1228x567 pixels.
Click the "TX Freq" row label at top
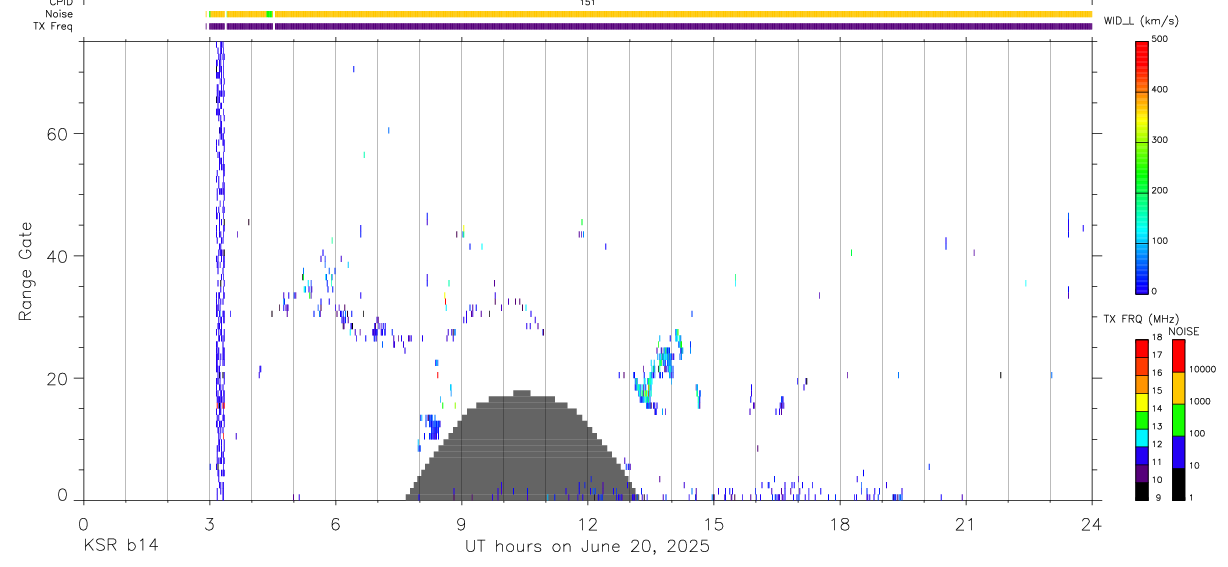click(x=53, y=26)
